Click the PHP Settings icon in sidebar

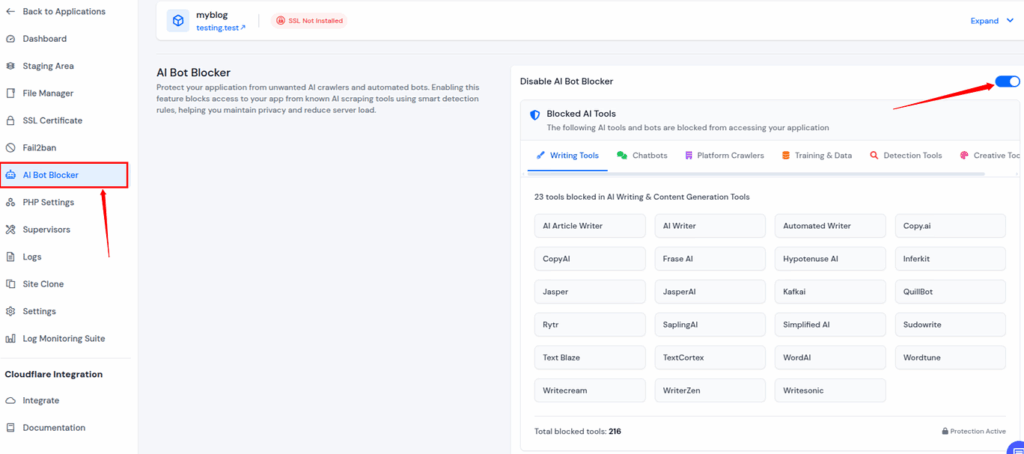pyautogui.click(x=10, y=203)
